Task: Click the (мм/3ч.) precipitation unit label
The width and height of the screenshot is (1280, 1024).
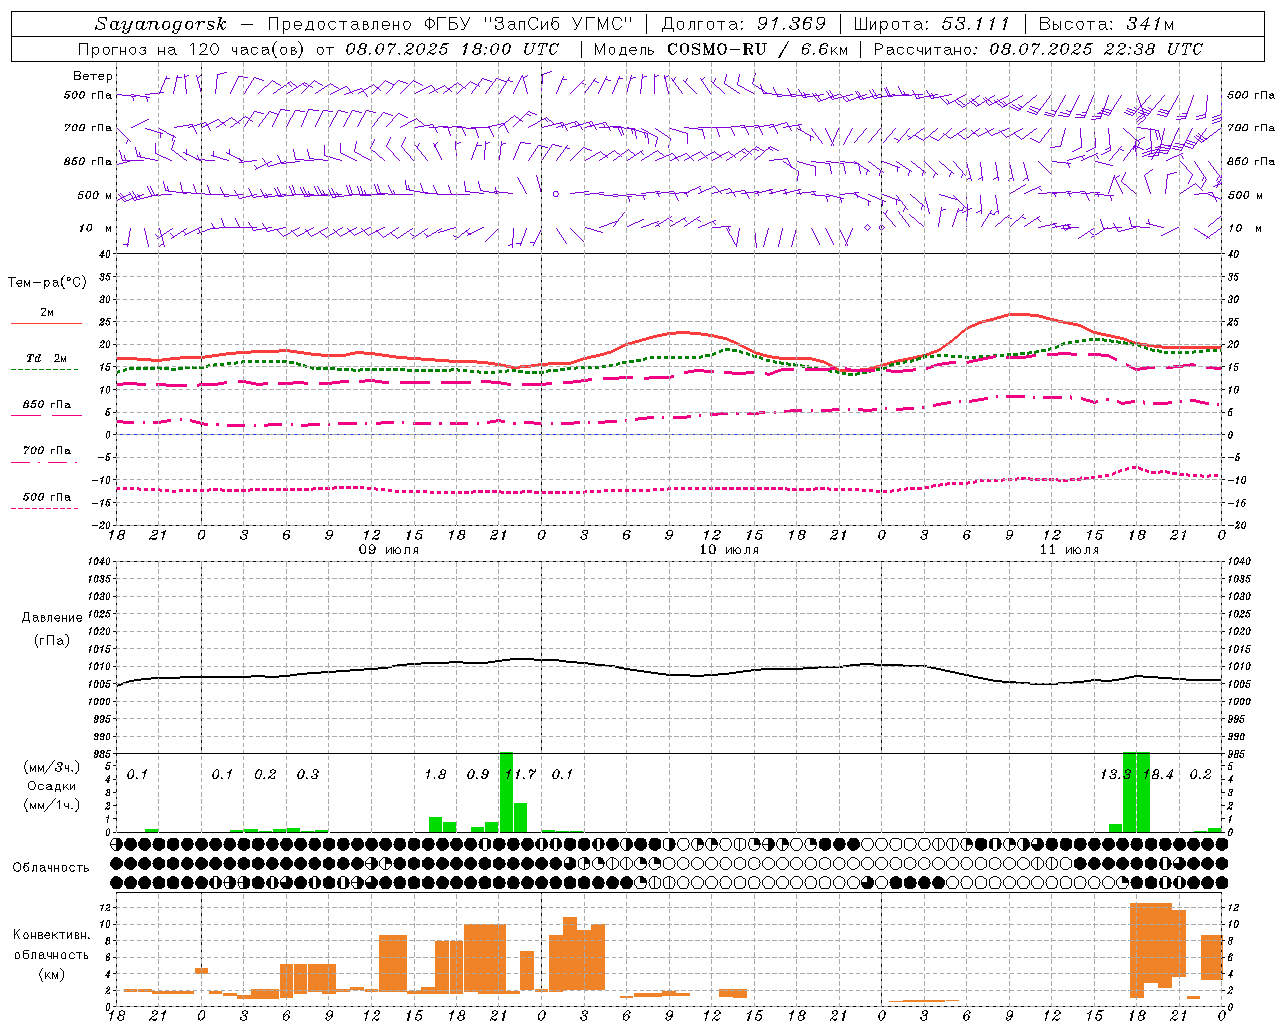Action: [x=52, y=767]
